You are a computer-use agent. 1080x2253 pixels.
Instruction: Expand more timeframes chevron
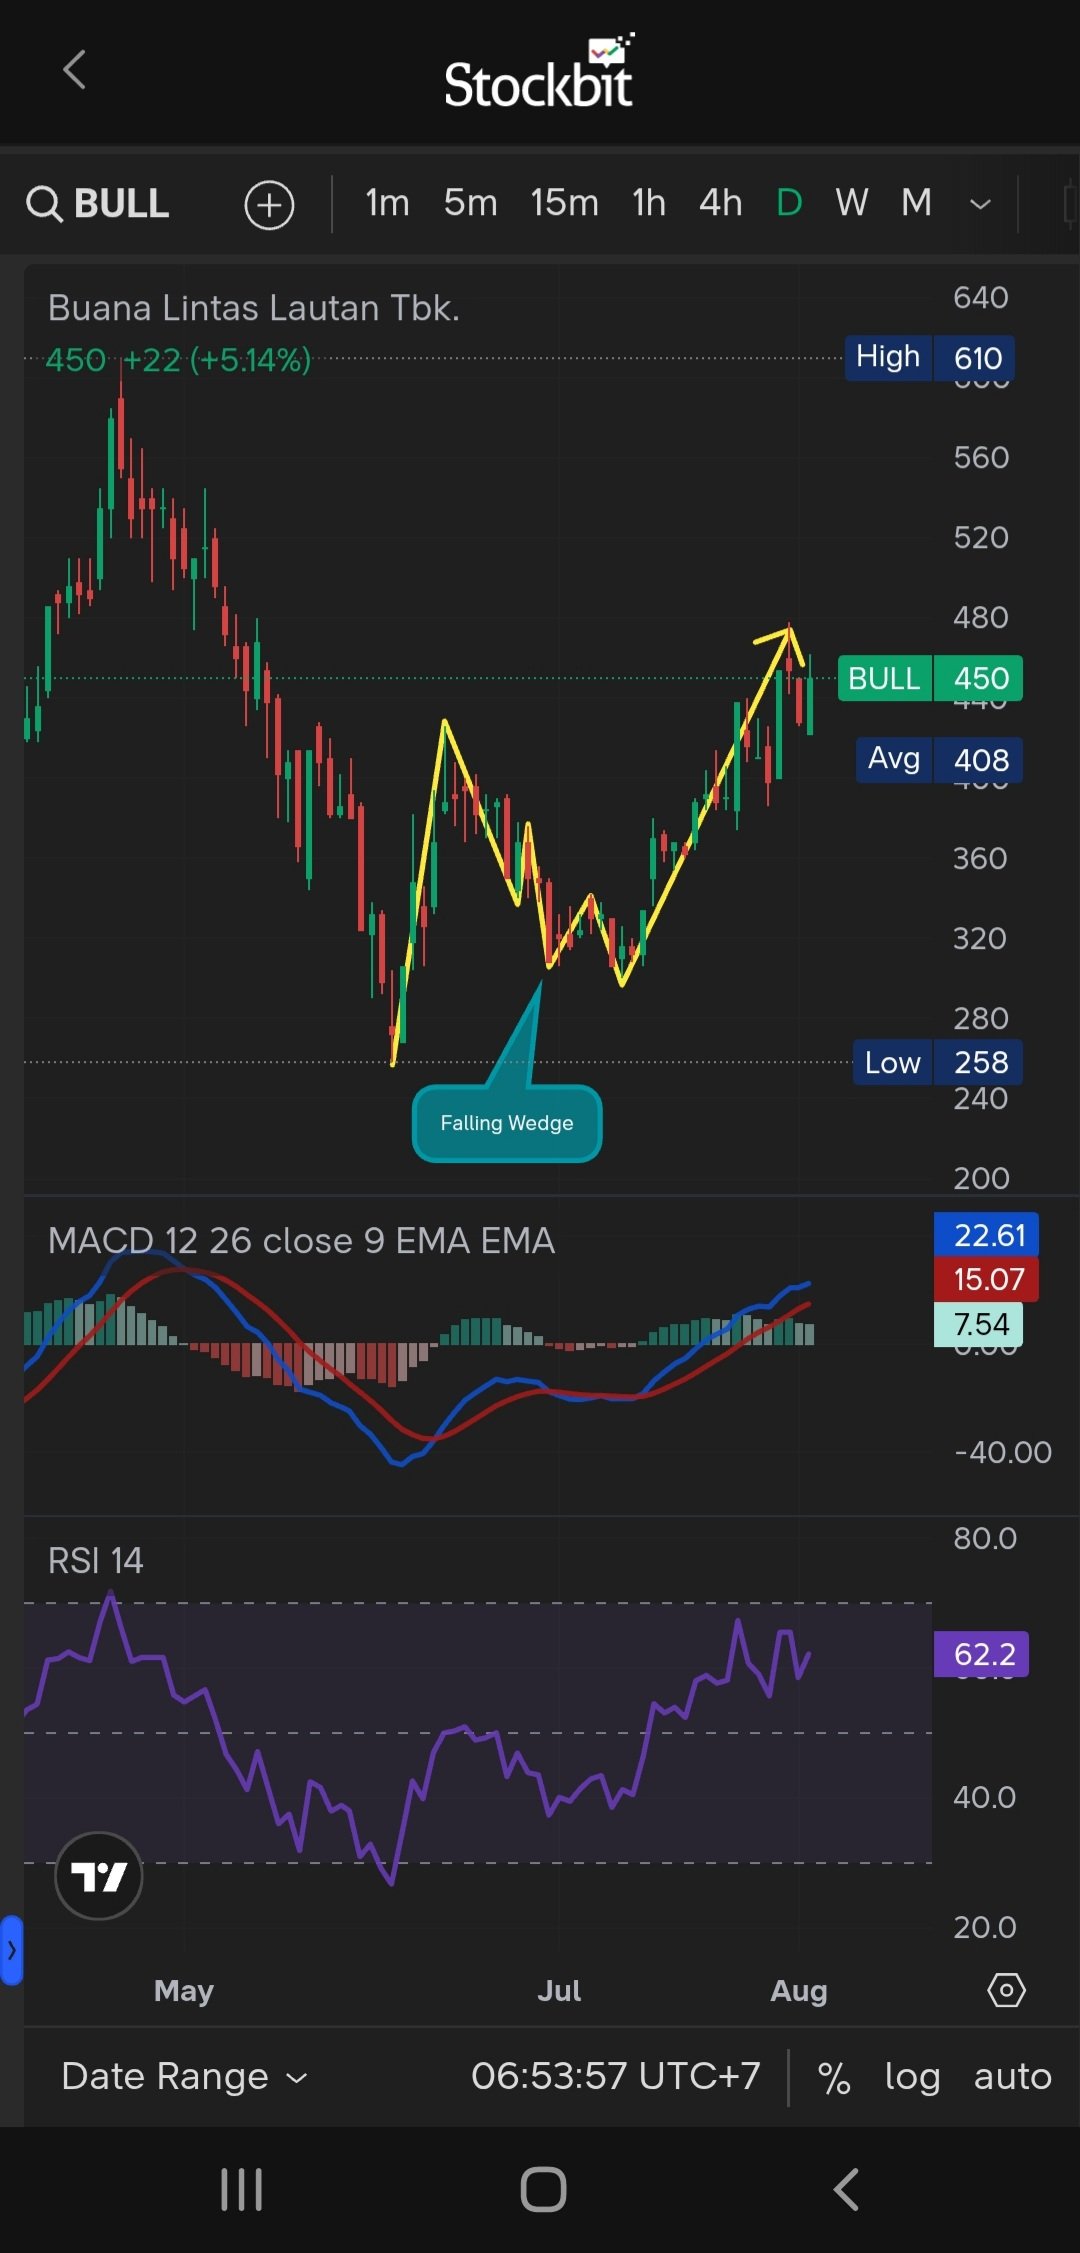pyautogui.click(x=980, y=204)
